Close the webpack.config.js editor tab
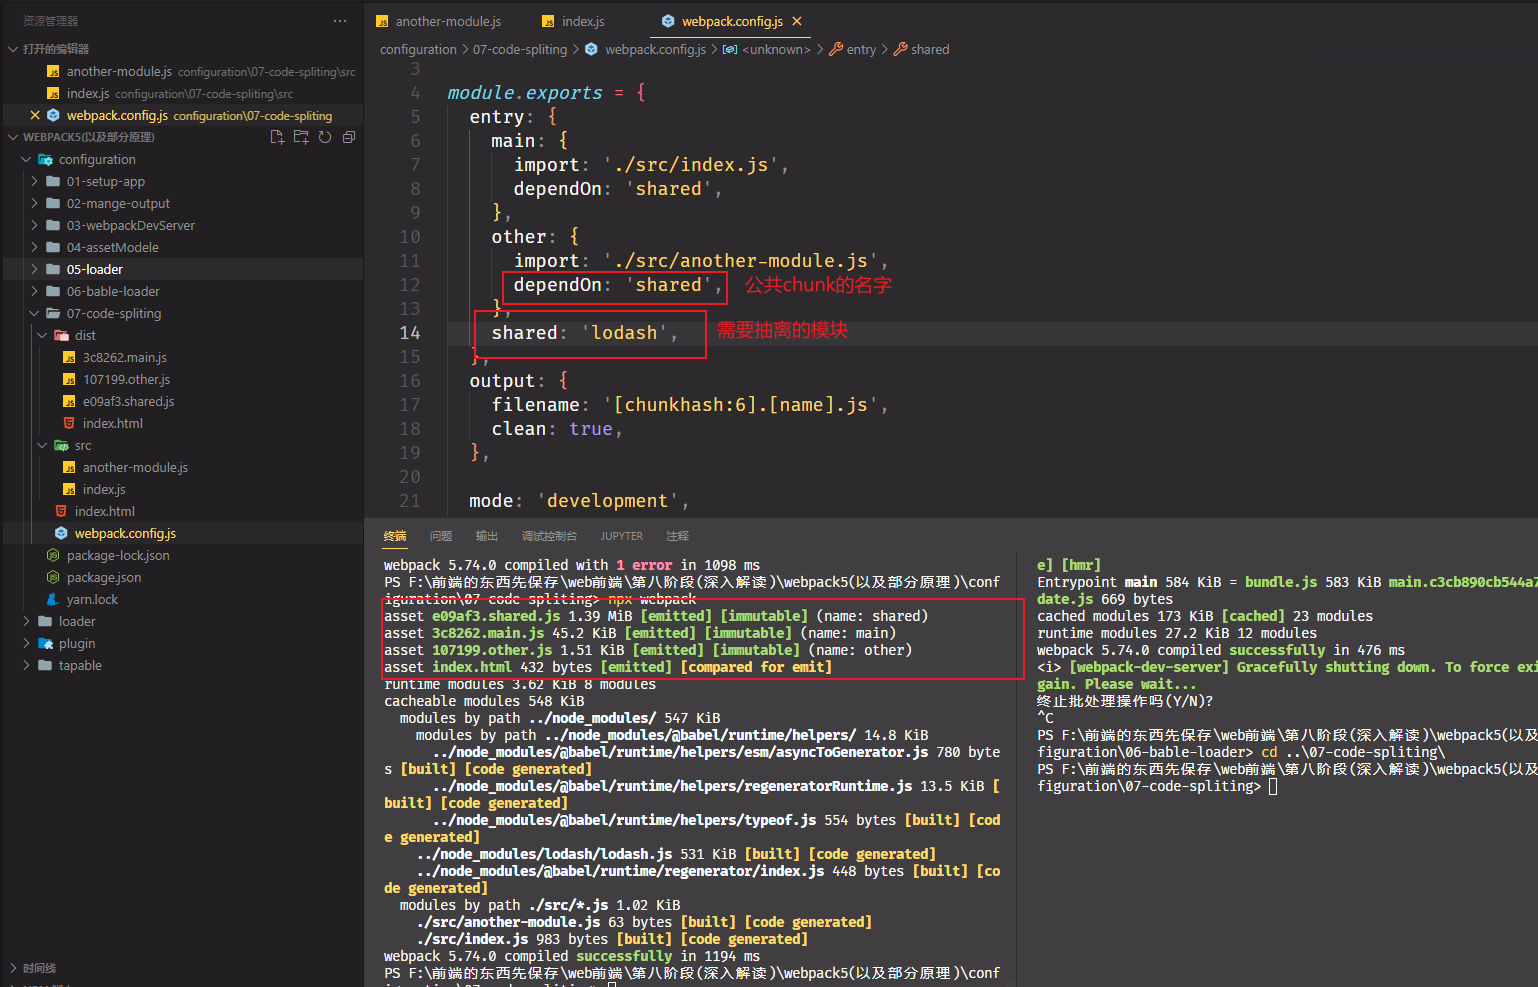This screenshot has width=1538, height=987. 797,21
